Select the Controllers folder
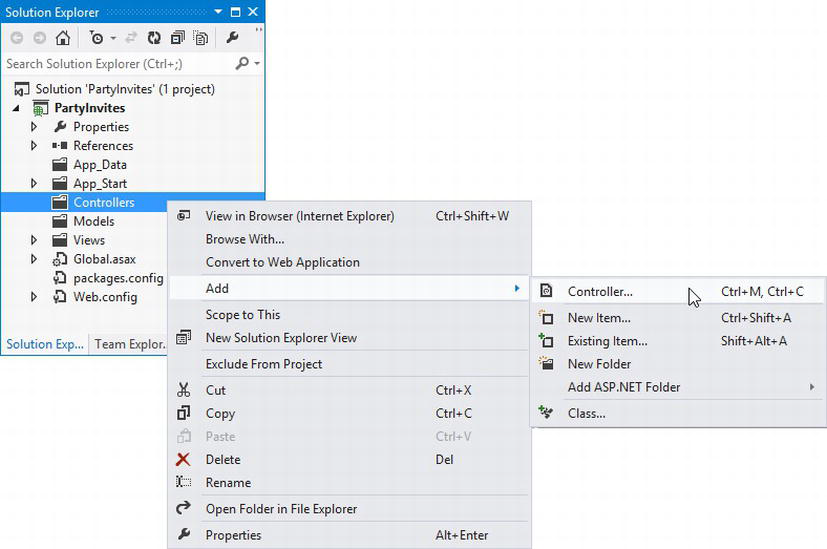The image size is (827, 549). pyautogui.click(x=104, y=203)
